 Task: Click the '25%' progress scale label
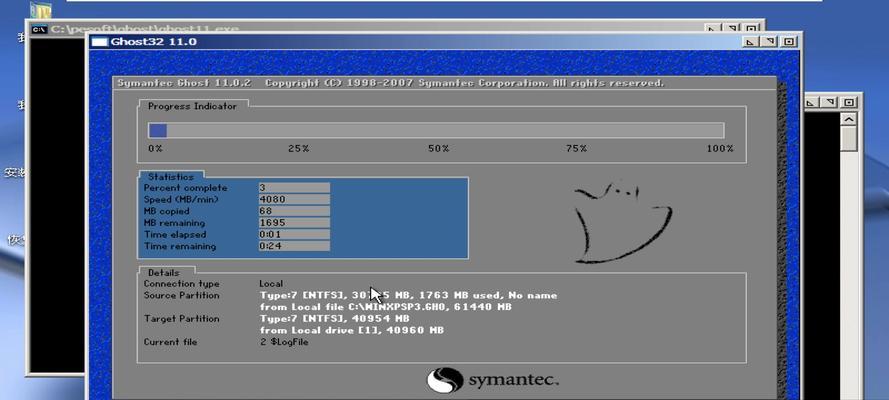pyautogui.click(x=298, y=148)
